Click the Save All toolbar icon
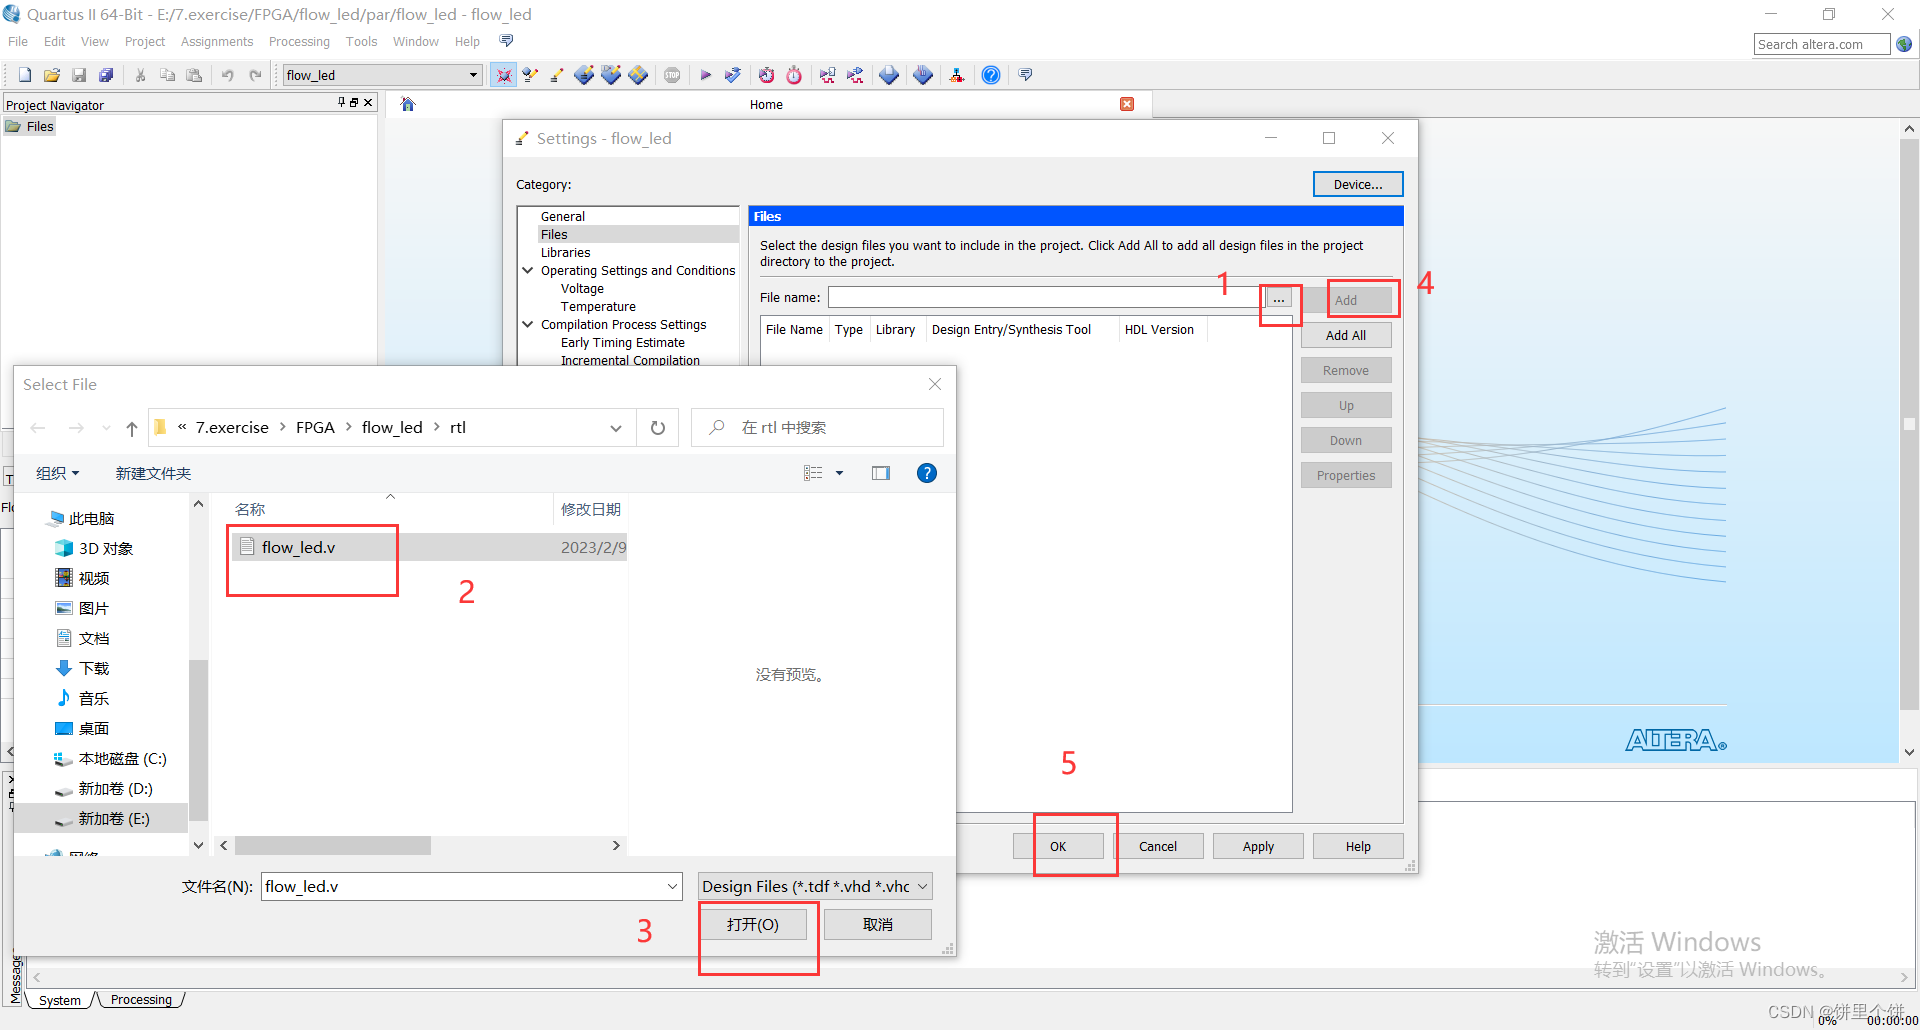 106,75
